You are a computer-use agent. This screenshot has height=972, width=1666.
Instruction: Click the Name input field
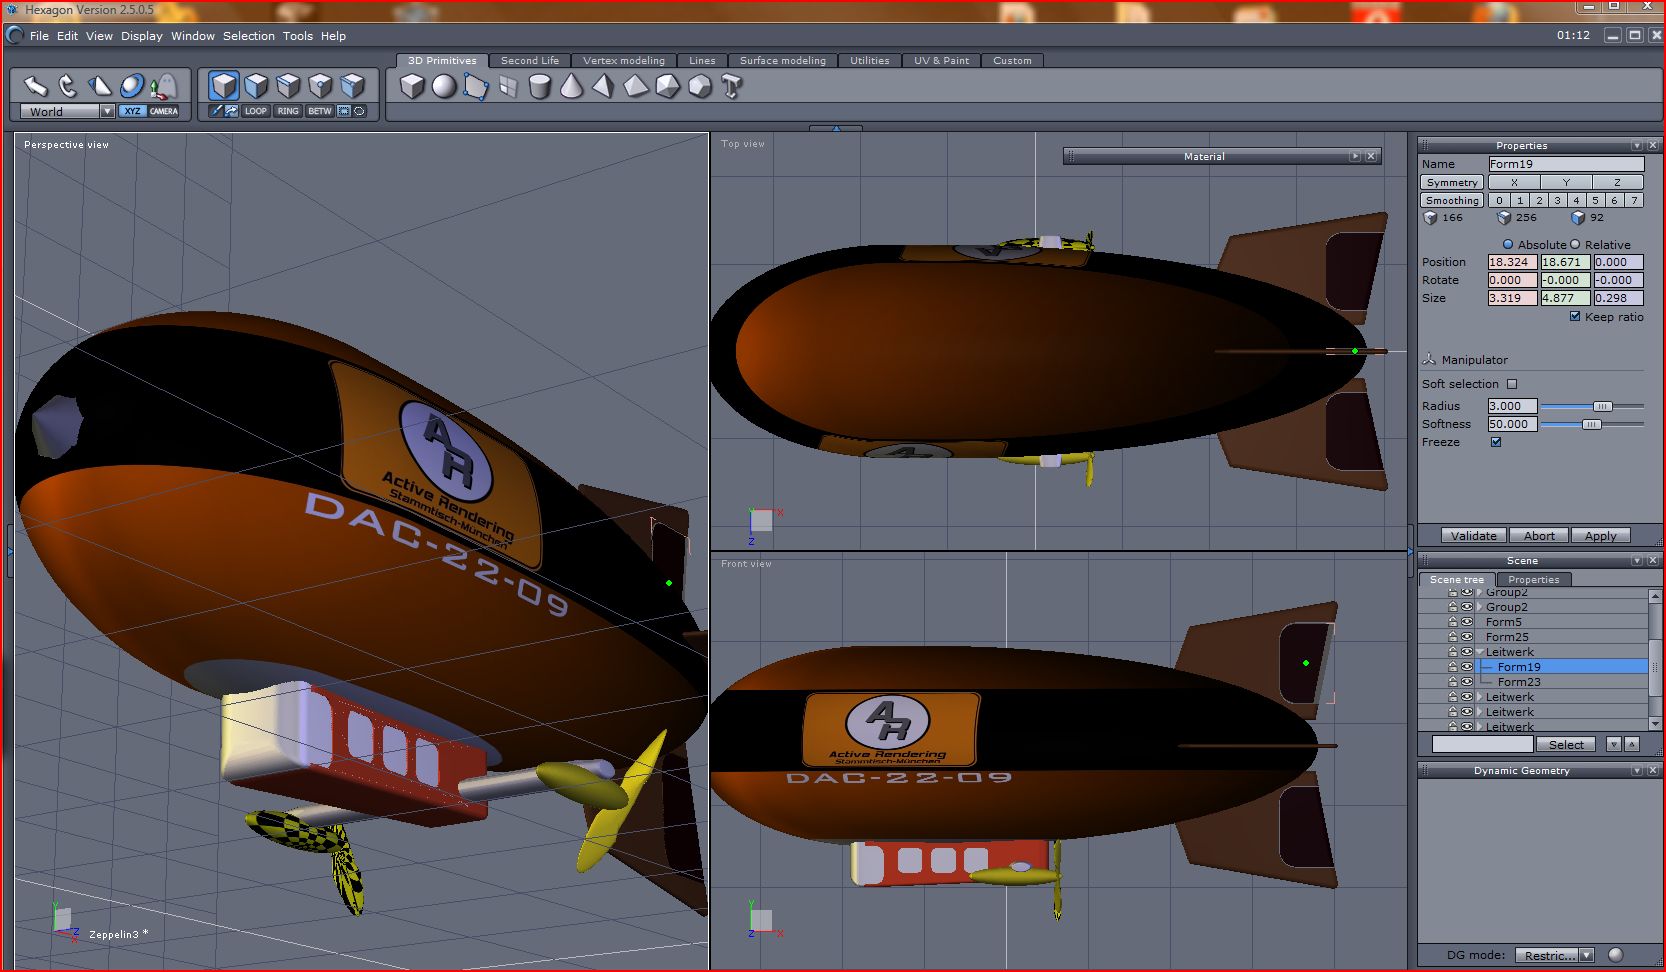[1566, 164]
